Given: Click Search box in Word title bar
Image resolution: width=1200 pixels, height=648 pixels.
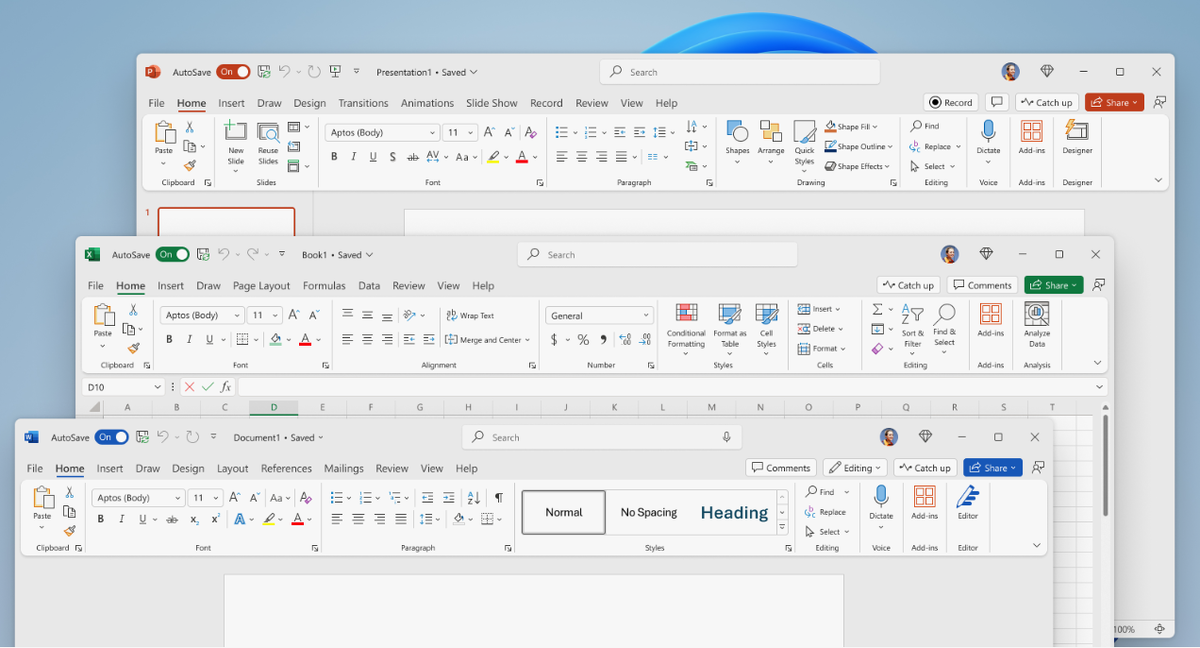Looking at the screenshot, I should click(602, 437).
